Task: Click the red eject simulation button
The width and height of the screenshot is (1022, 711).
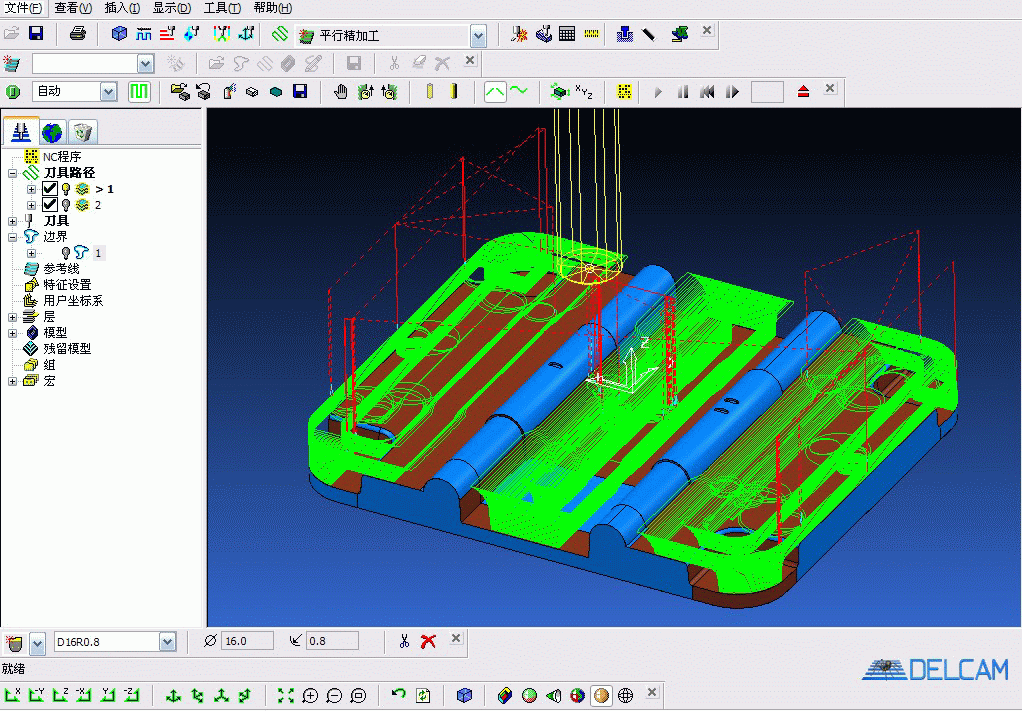Action: pos(803,92)
